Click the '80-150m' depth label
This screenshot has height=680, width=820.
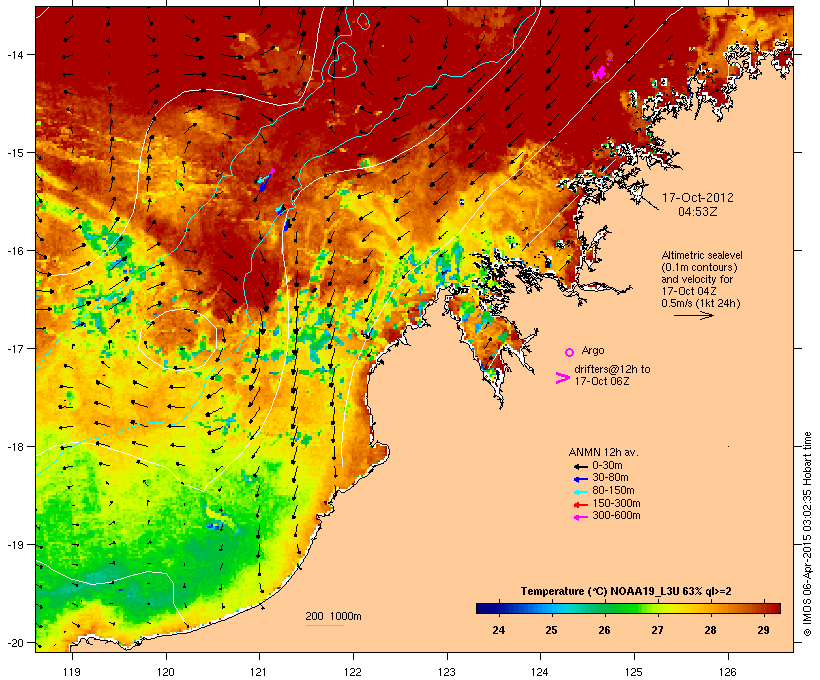tap(613, 491)
